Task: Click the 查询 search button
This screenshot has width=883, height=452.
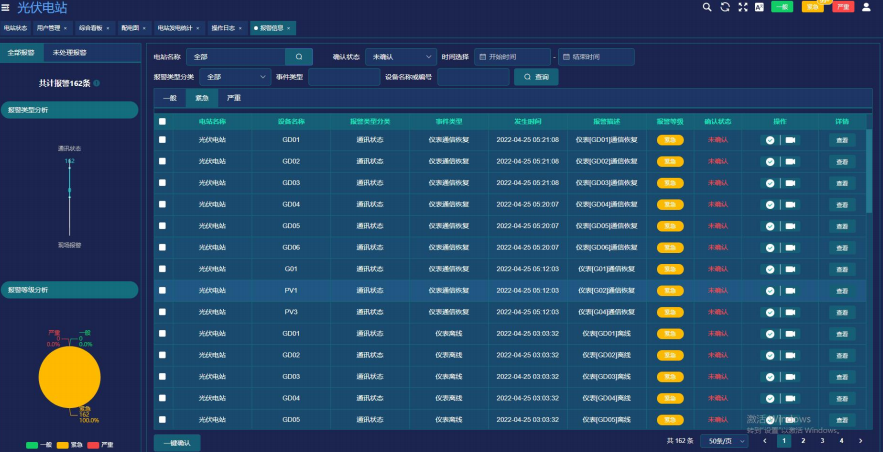Action: (536, 76)
